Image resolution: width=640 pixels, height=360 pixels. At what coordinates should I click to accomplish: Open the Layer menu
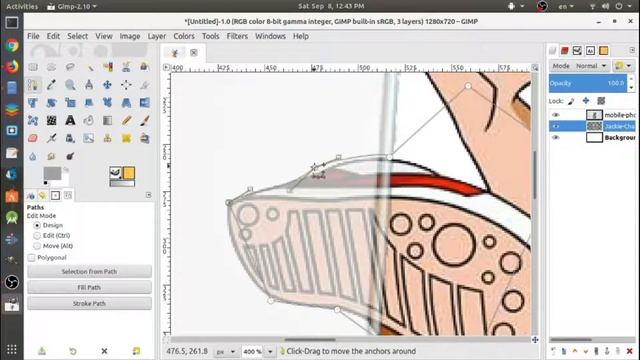(157, 36)
